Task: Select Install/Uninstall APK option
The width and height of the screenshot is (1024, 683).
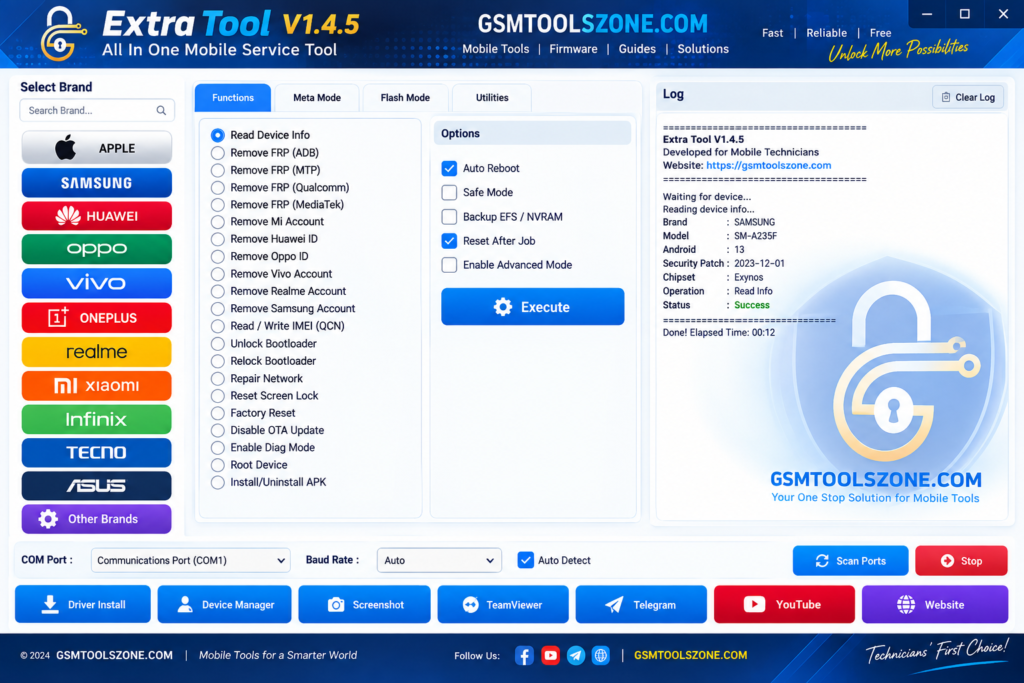Action: [x=217, y=483]
